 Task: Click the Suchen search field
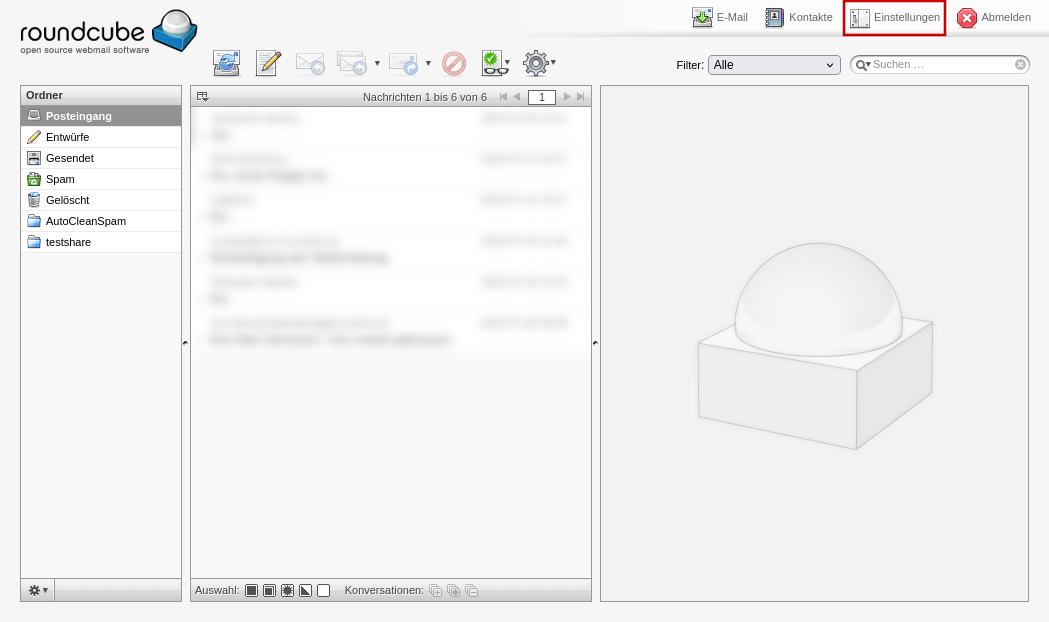(x=940, y=64)
